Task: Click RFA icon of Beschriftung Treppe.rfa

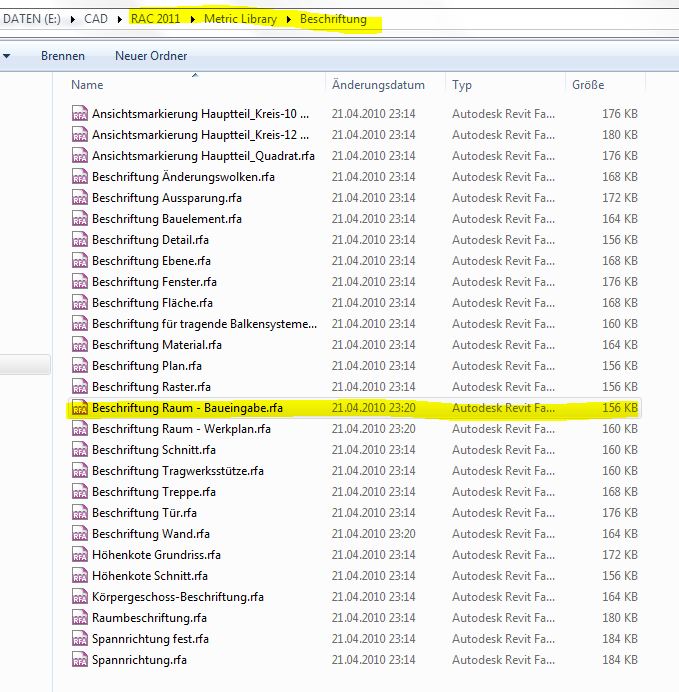Action: click(79, 492)
